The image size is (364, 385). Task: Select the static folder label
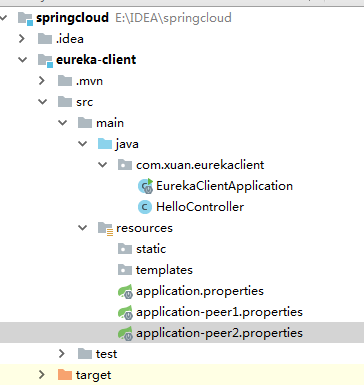pos(151,249)
